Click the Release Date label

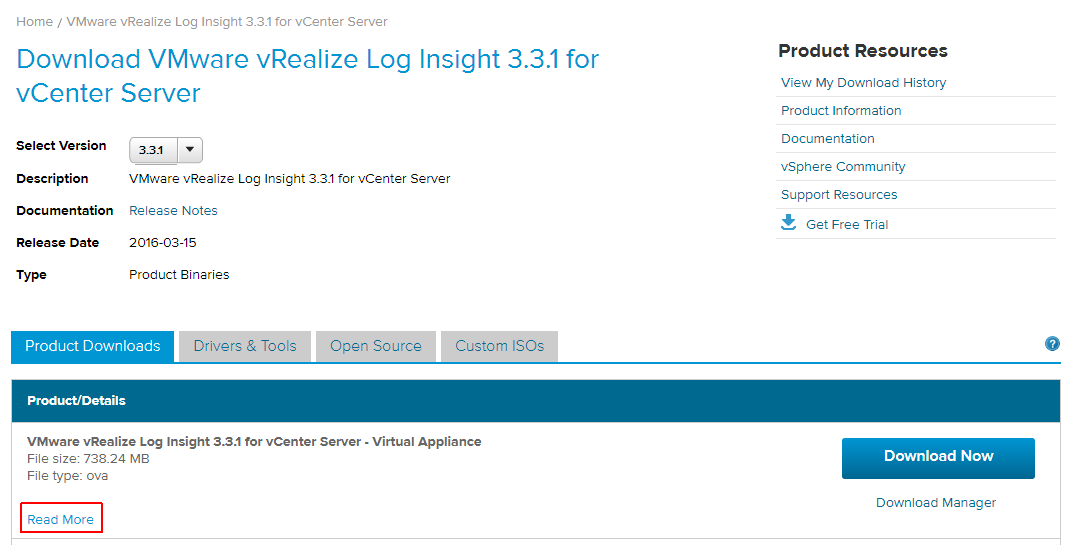[x=57, y=243]
